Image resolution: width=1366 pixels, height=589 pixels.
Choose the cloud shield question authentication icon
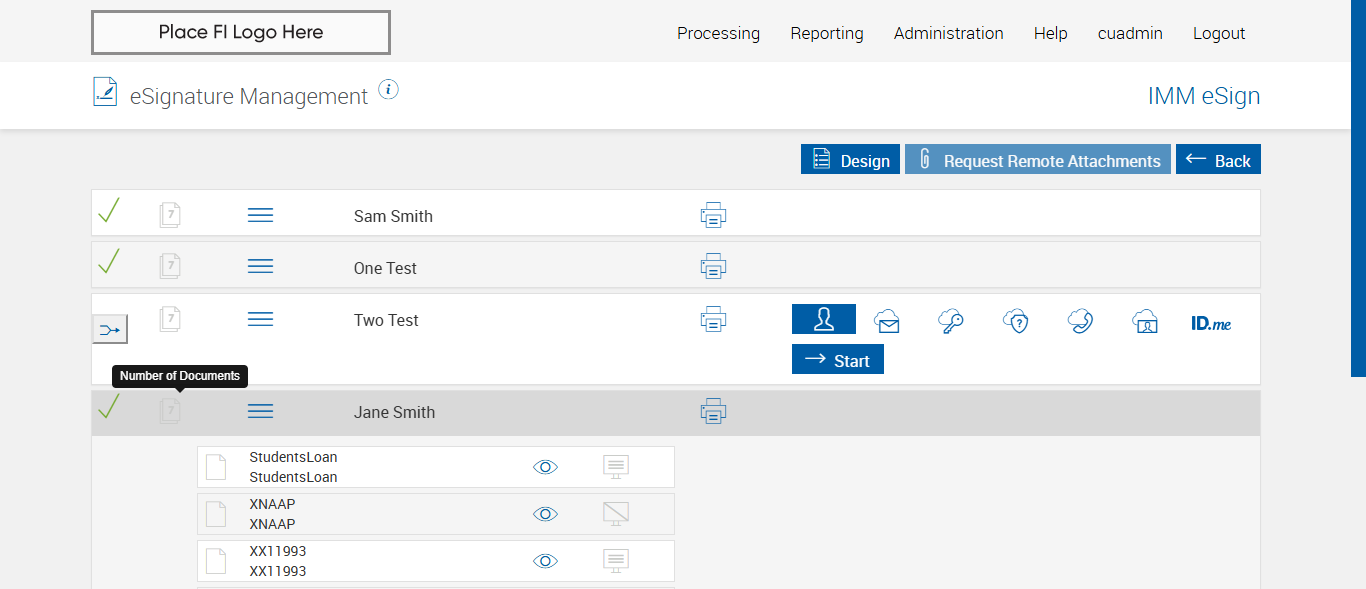(1016, 321)
